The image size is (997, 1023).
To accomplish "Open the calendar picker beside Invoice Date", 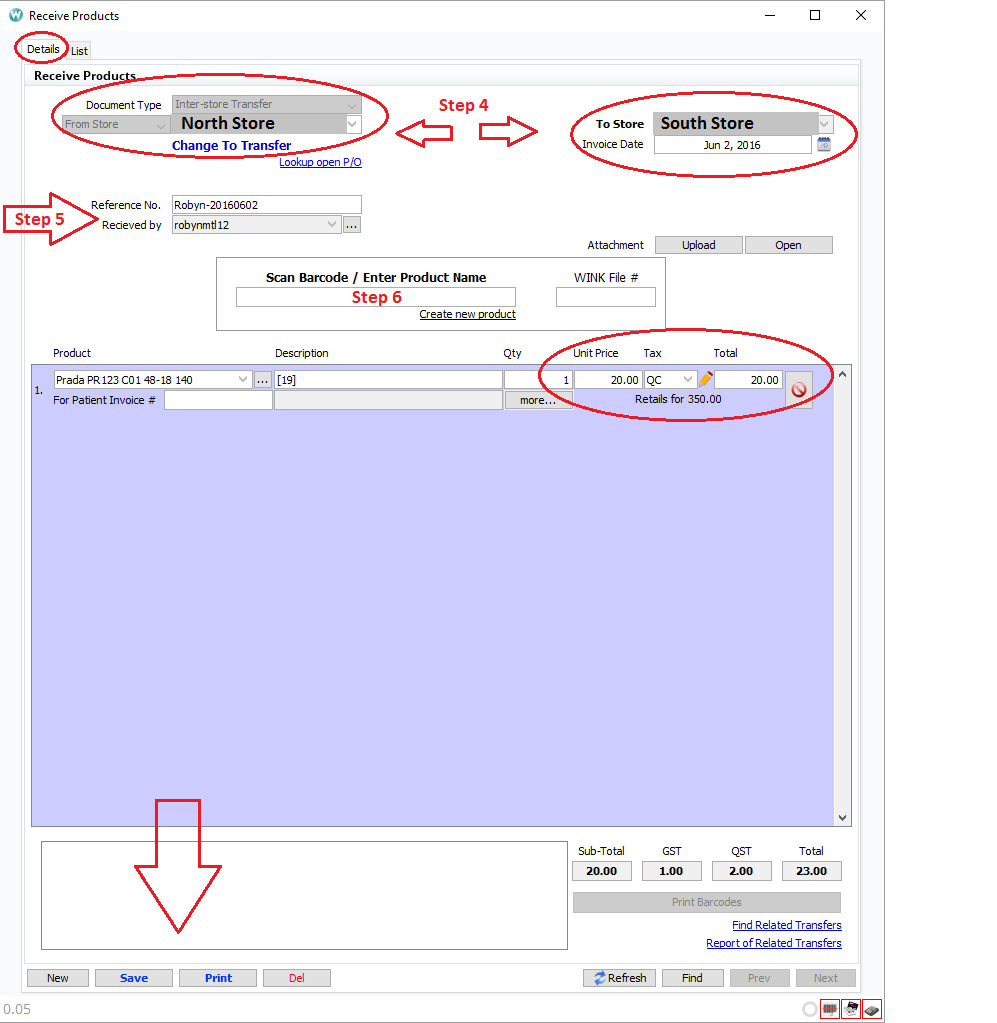I will [823, 144].
